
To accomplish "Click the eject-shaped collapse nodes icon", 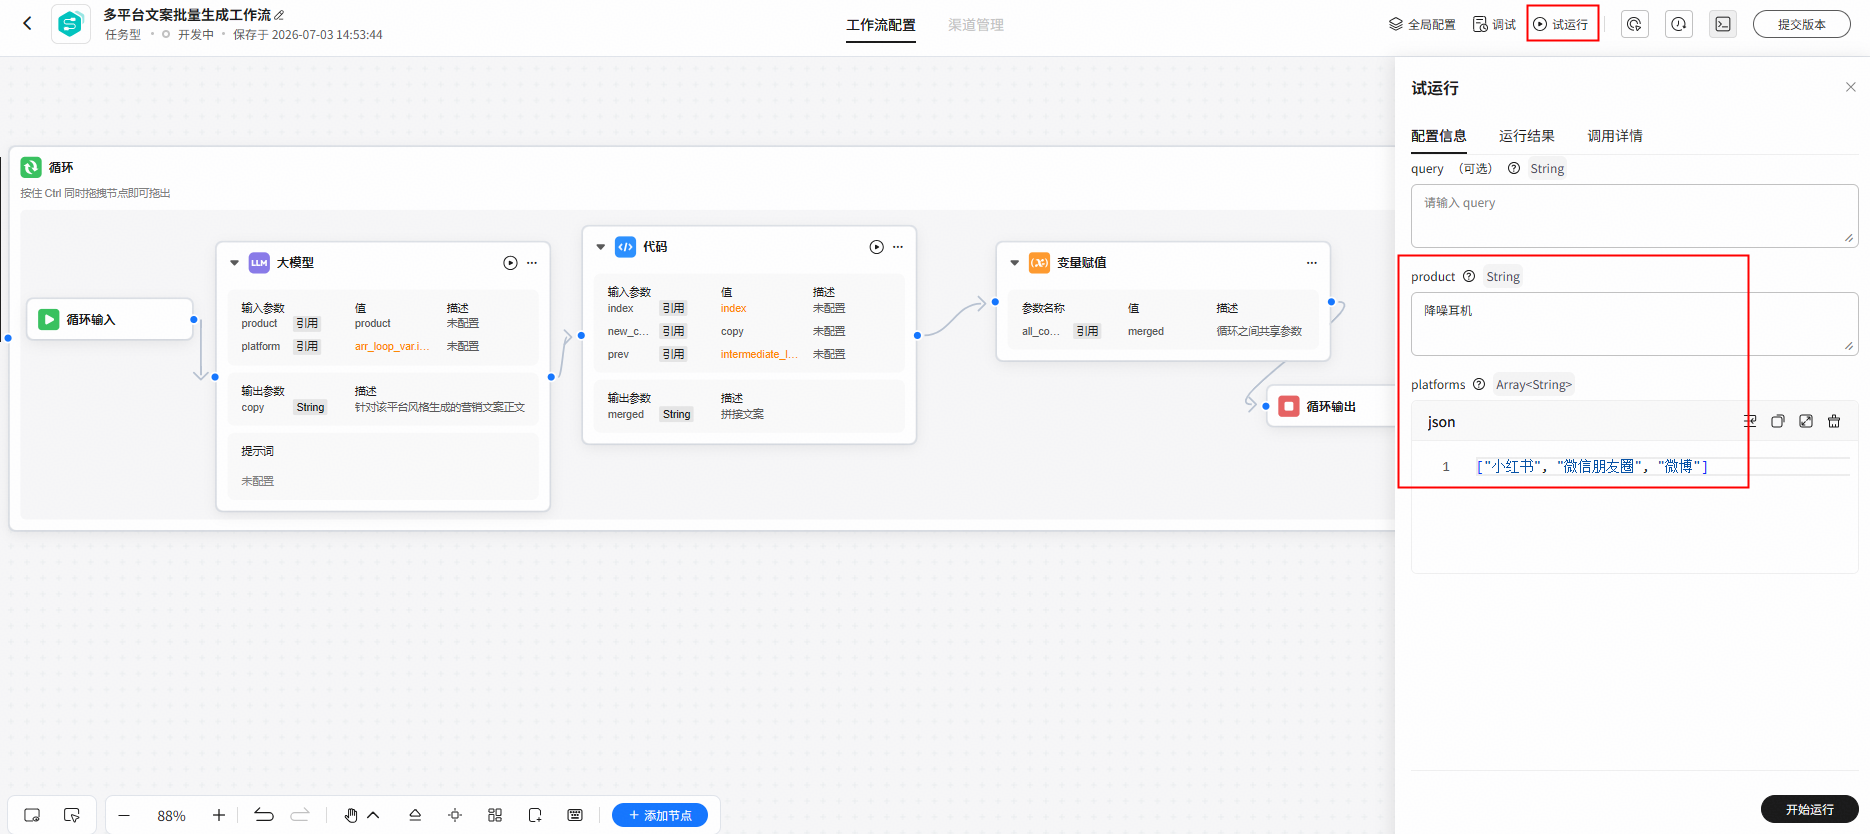I will point(415,815).
